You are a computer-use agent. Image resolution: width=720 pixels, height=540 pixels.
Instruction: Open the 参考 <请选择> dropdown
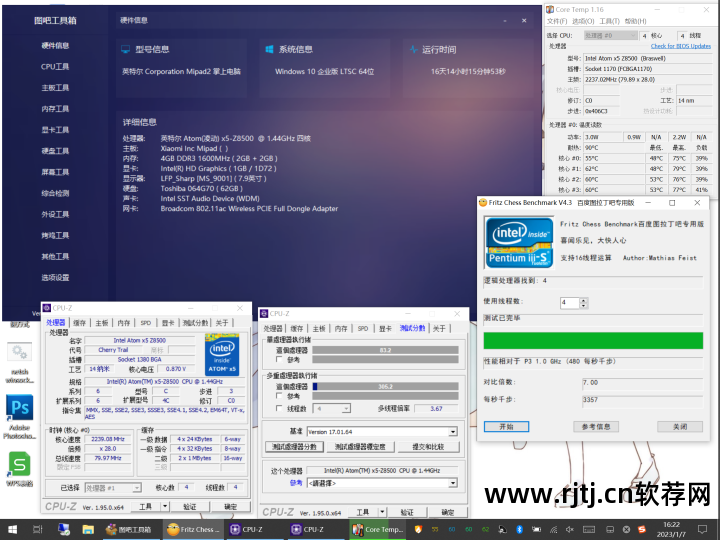point(382,483)
